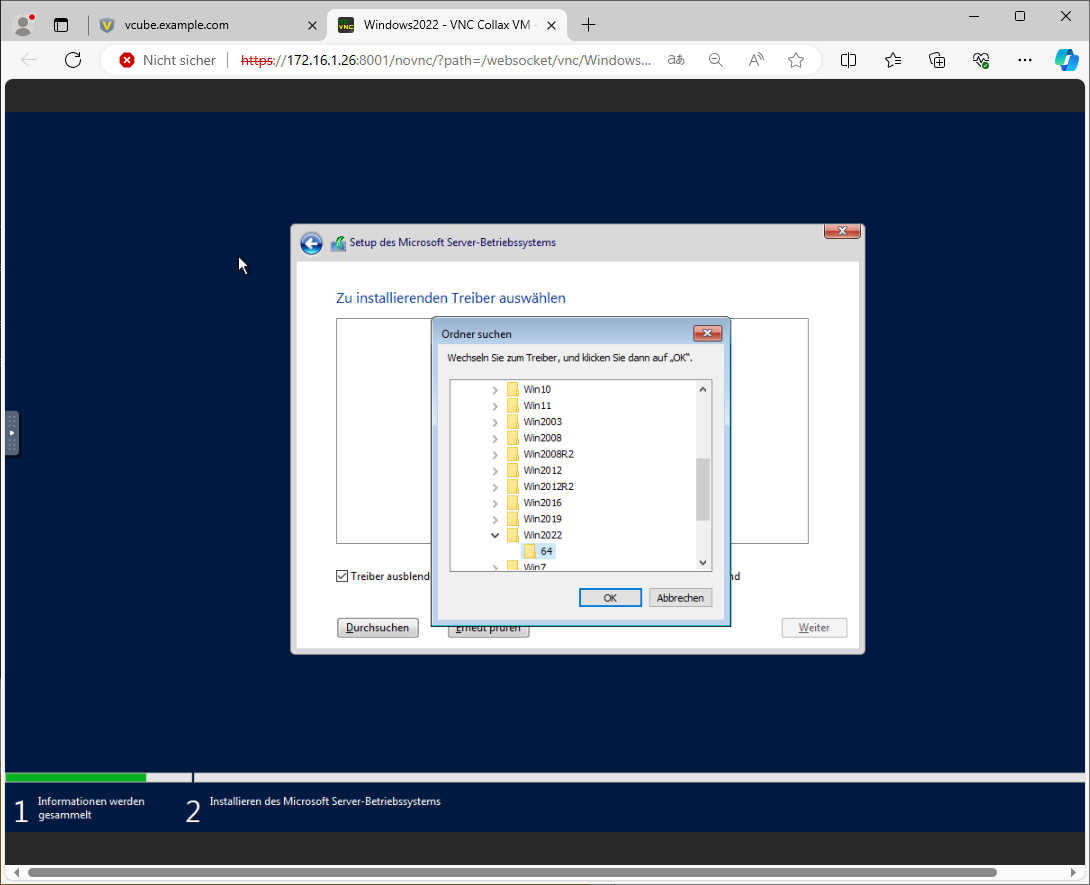Select the Win2008R2 folder name
The height and width of the screenshot is (885, 1090).
tap(548, 455)
